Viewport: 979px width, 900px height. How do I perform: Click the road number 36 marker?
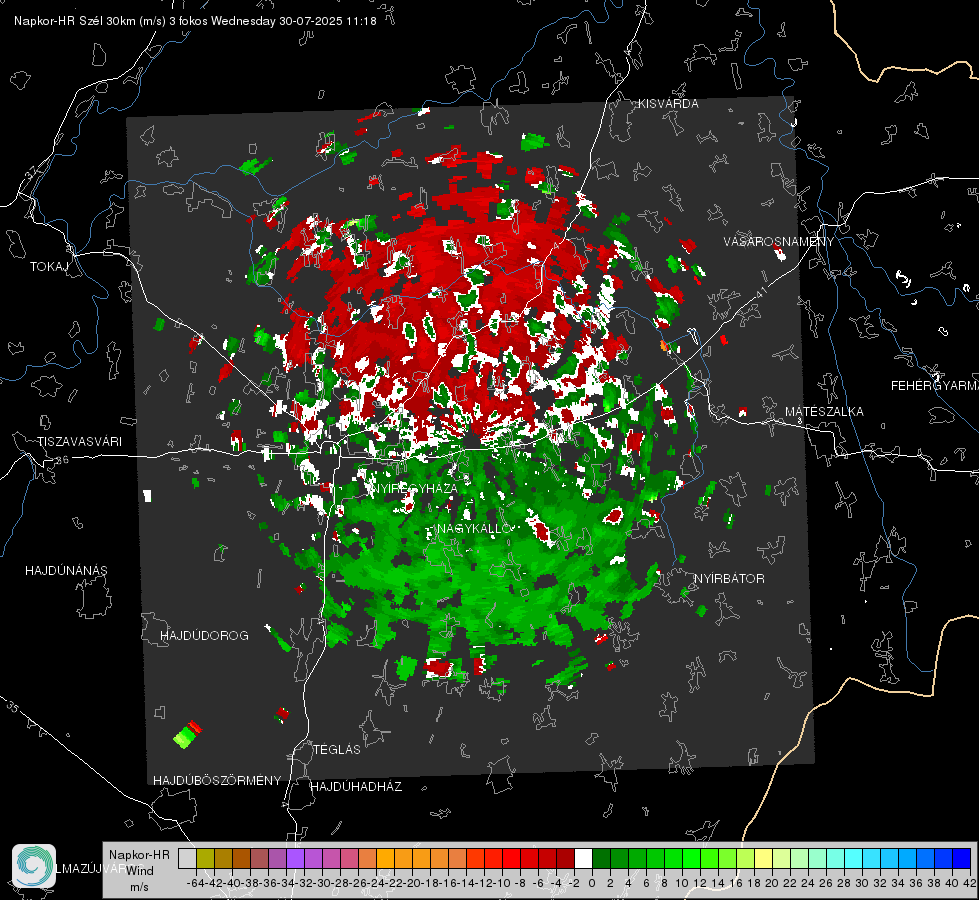pyautogui.click(x=62, y=460)
